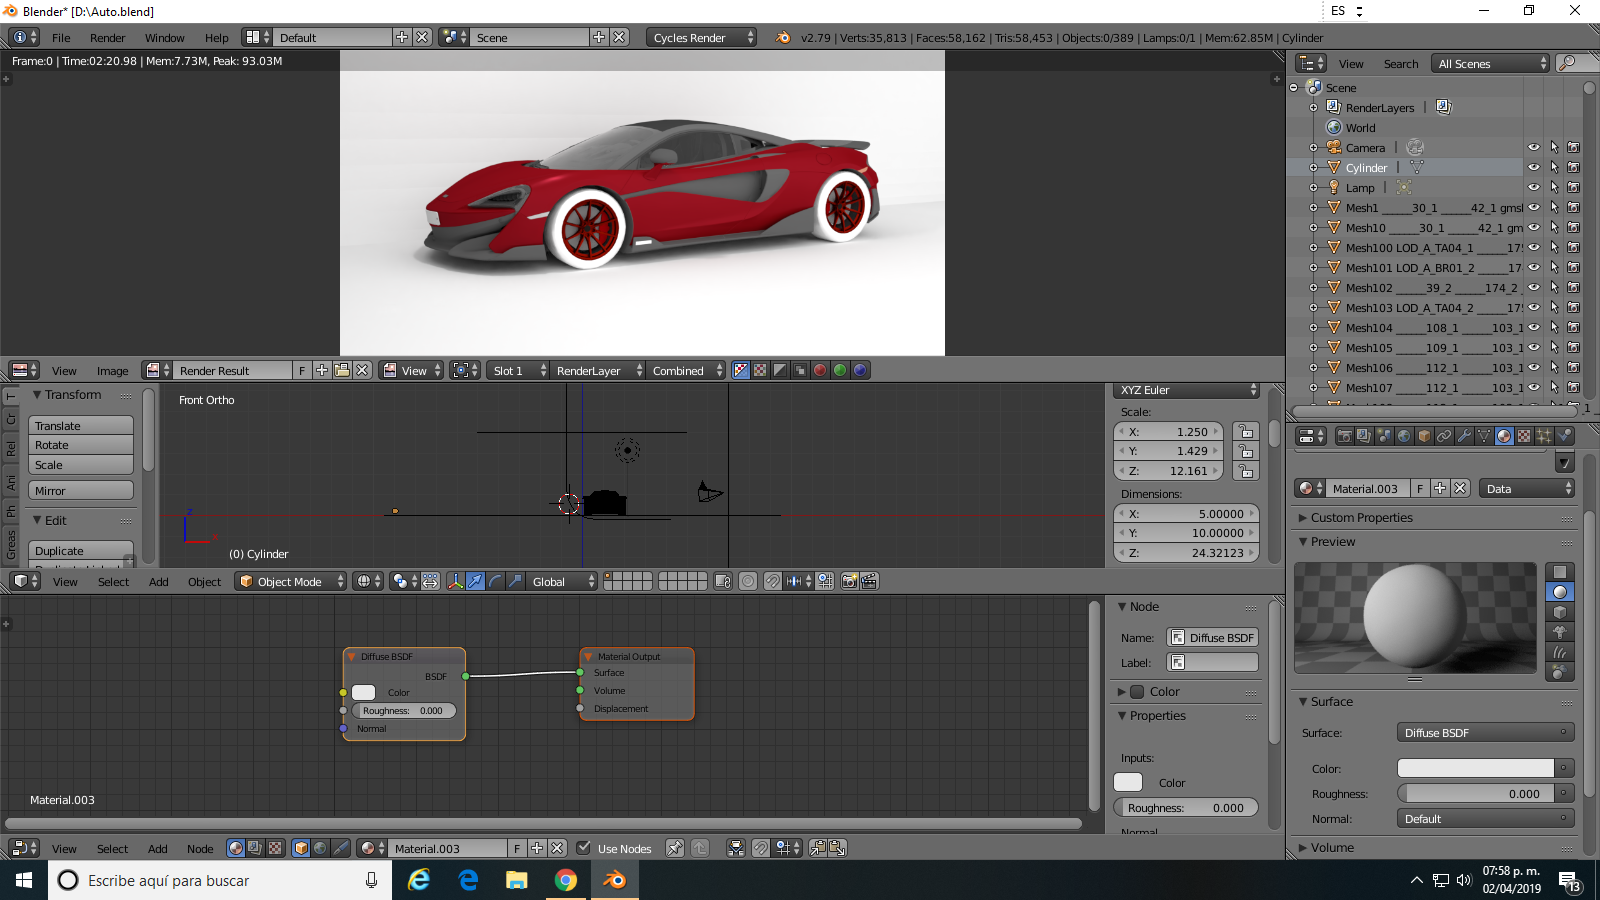Switch to the World properties tab
This screenshot has width=1600, height=900.
tap(1404, 437)
